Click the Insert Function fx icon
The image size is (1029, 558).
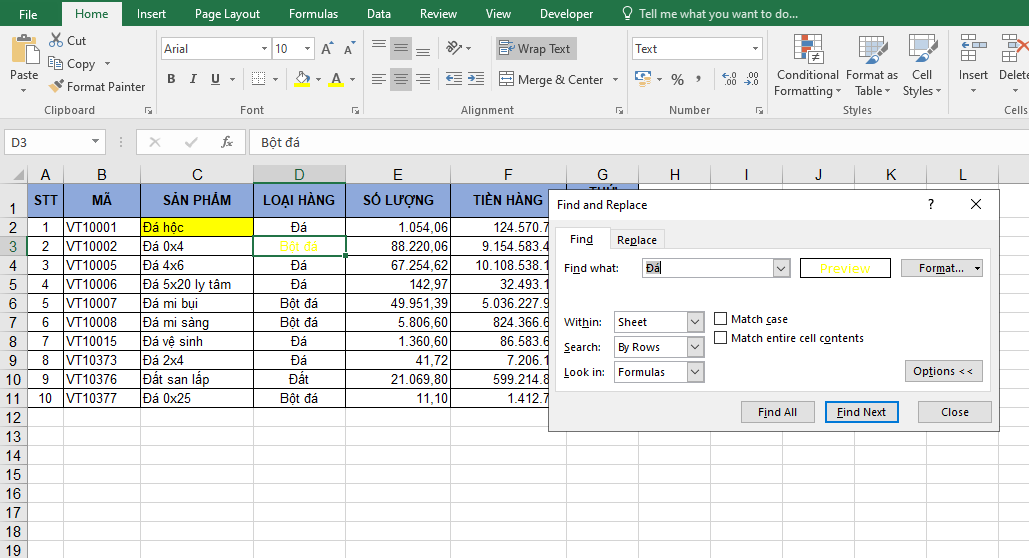pos(227,142)
